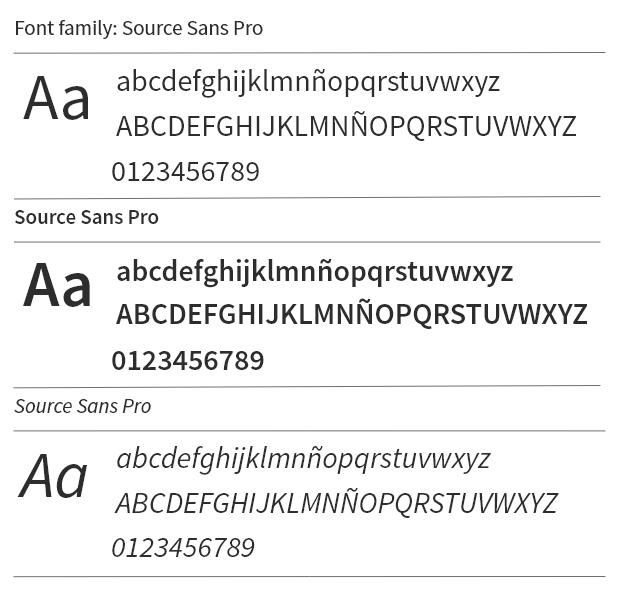Select the regular lowercase alphabet line
This screenshot has width=627, height=599.
308,83
